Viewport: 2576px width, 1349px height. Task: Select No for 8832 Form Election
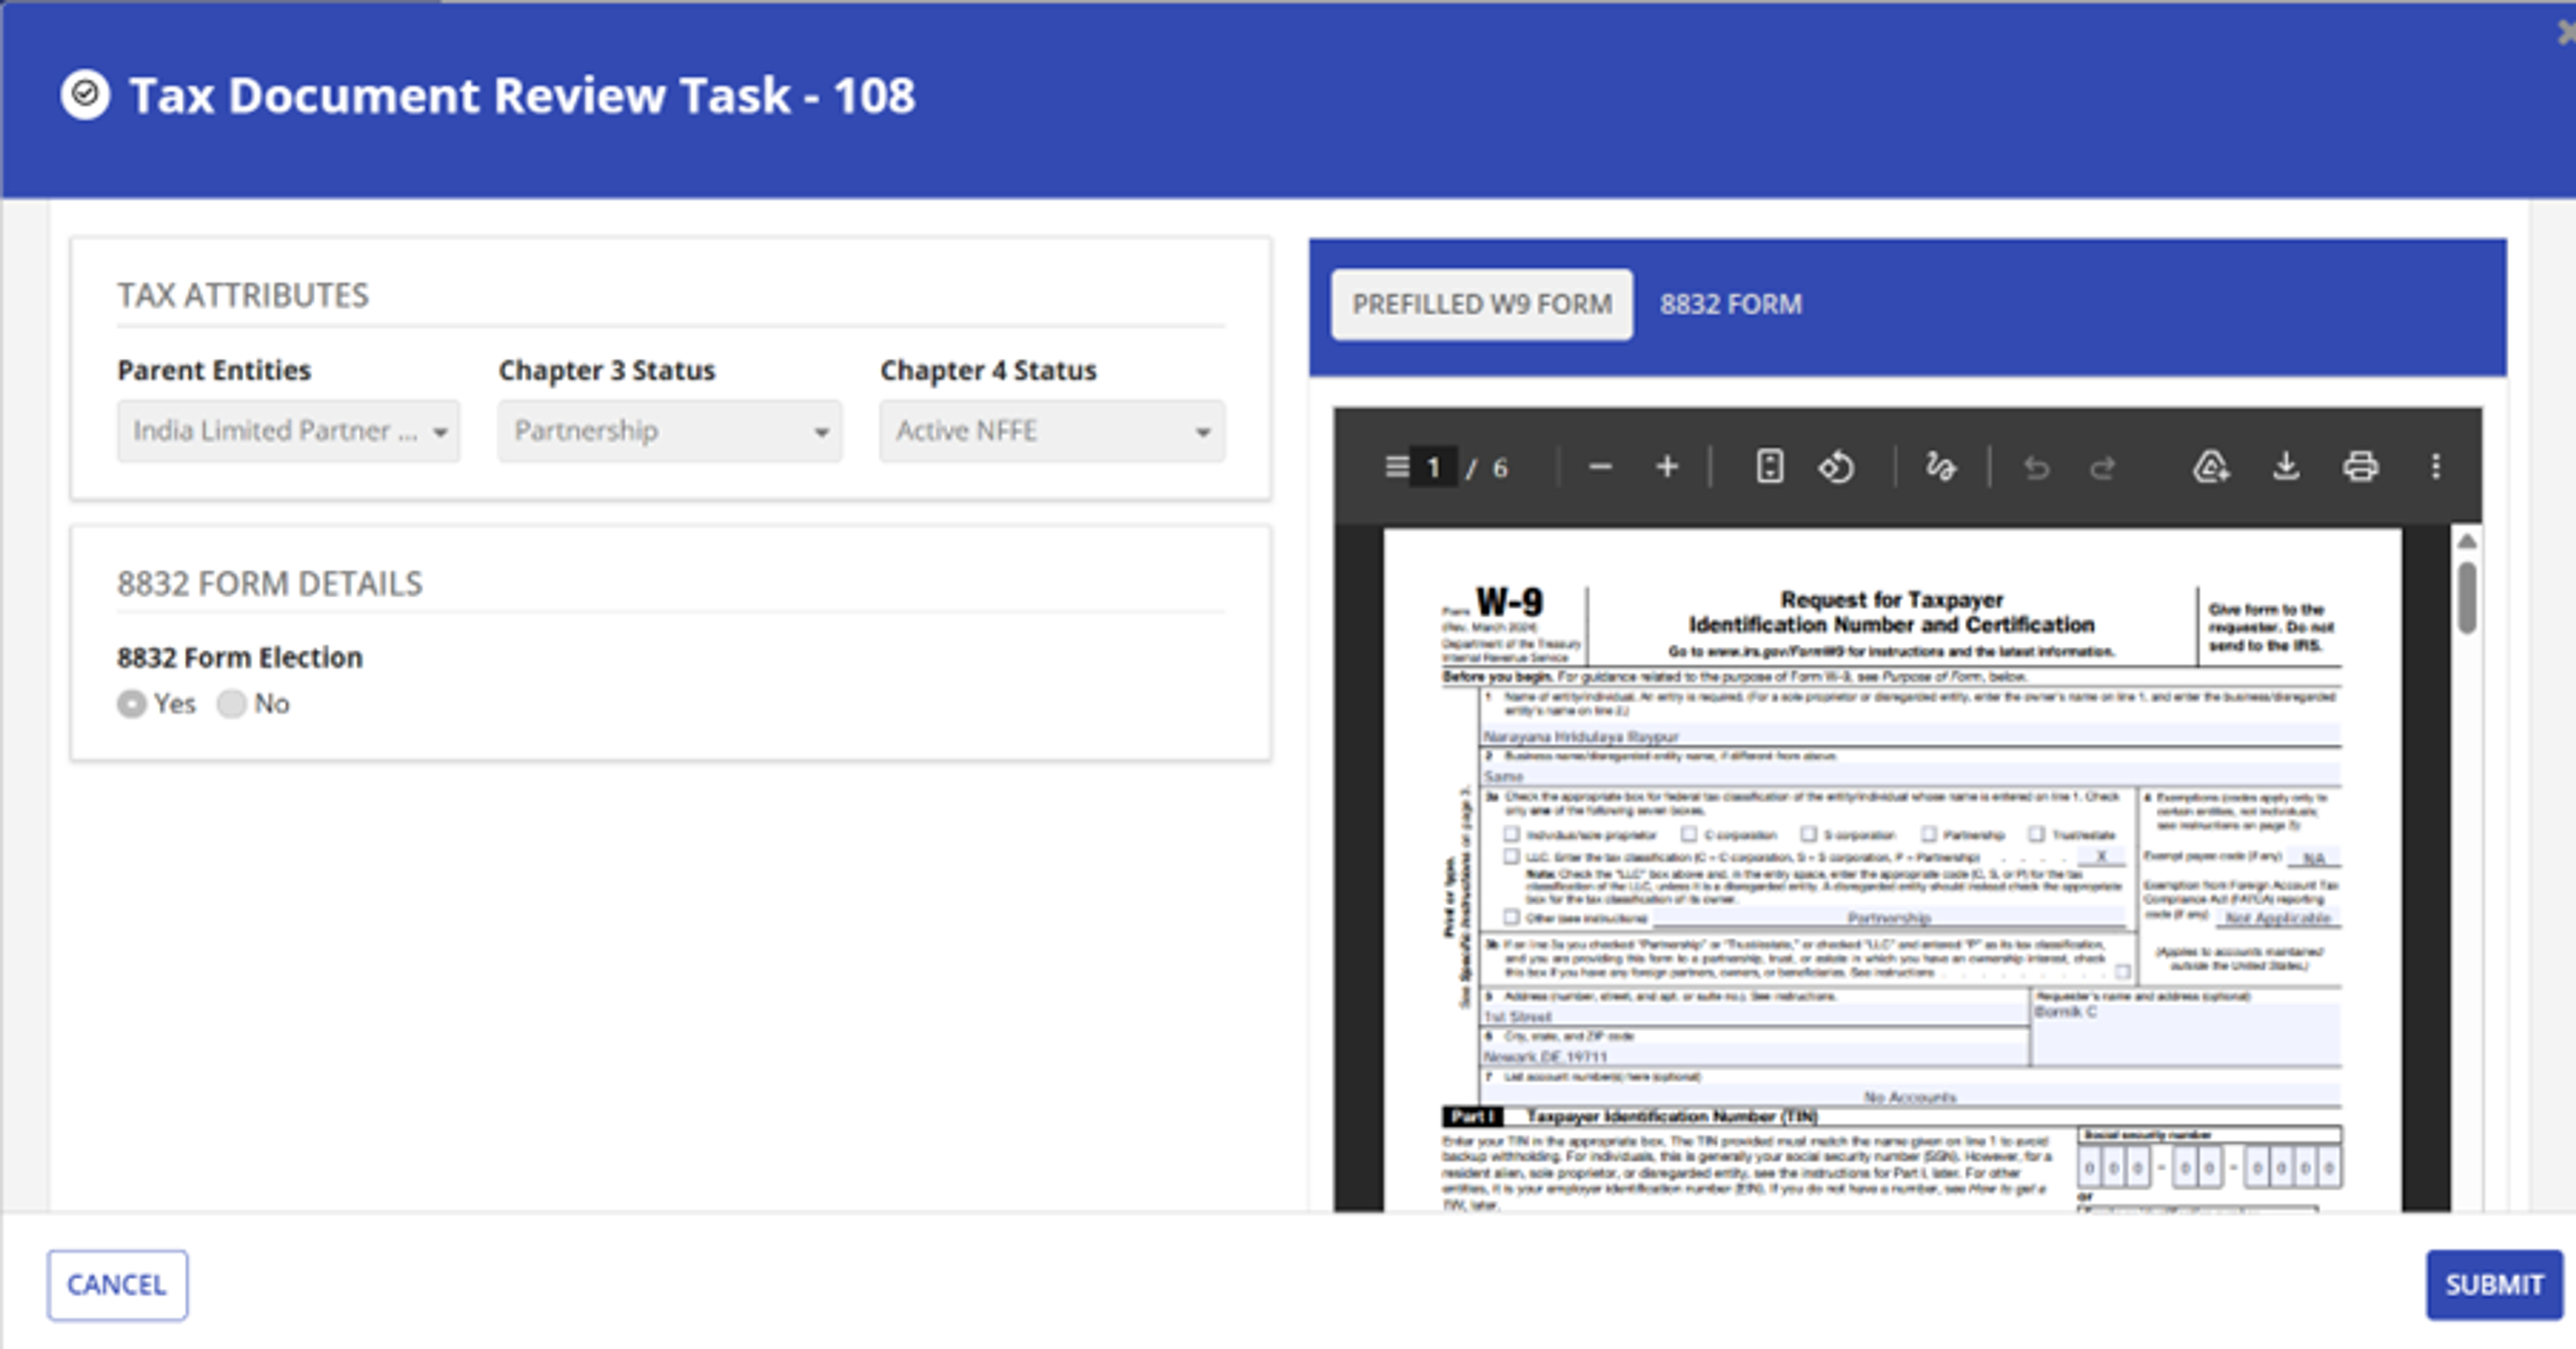(232, 704)
